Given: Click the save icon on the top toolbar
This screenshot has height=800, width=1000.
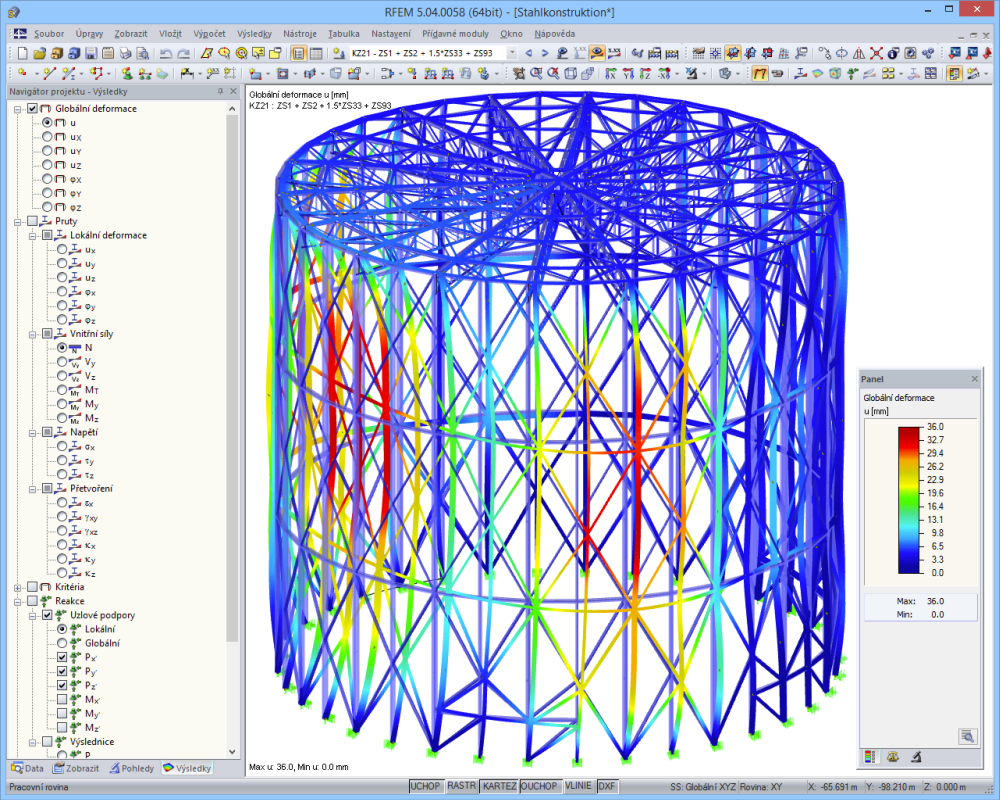Looking at the screenshot, I should tap(90, 55).
